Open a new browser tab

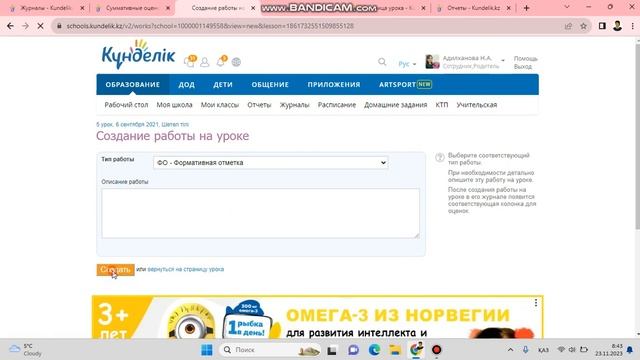(x=527, y=8)
